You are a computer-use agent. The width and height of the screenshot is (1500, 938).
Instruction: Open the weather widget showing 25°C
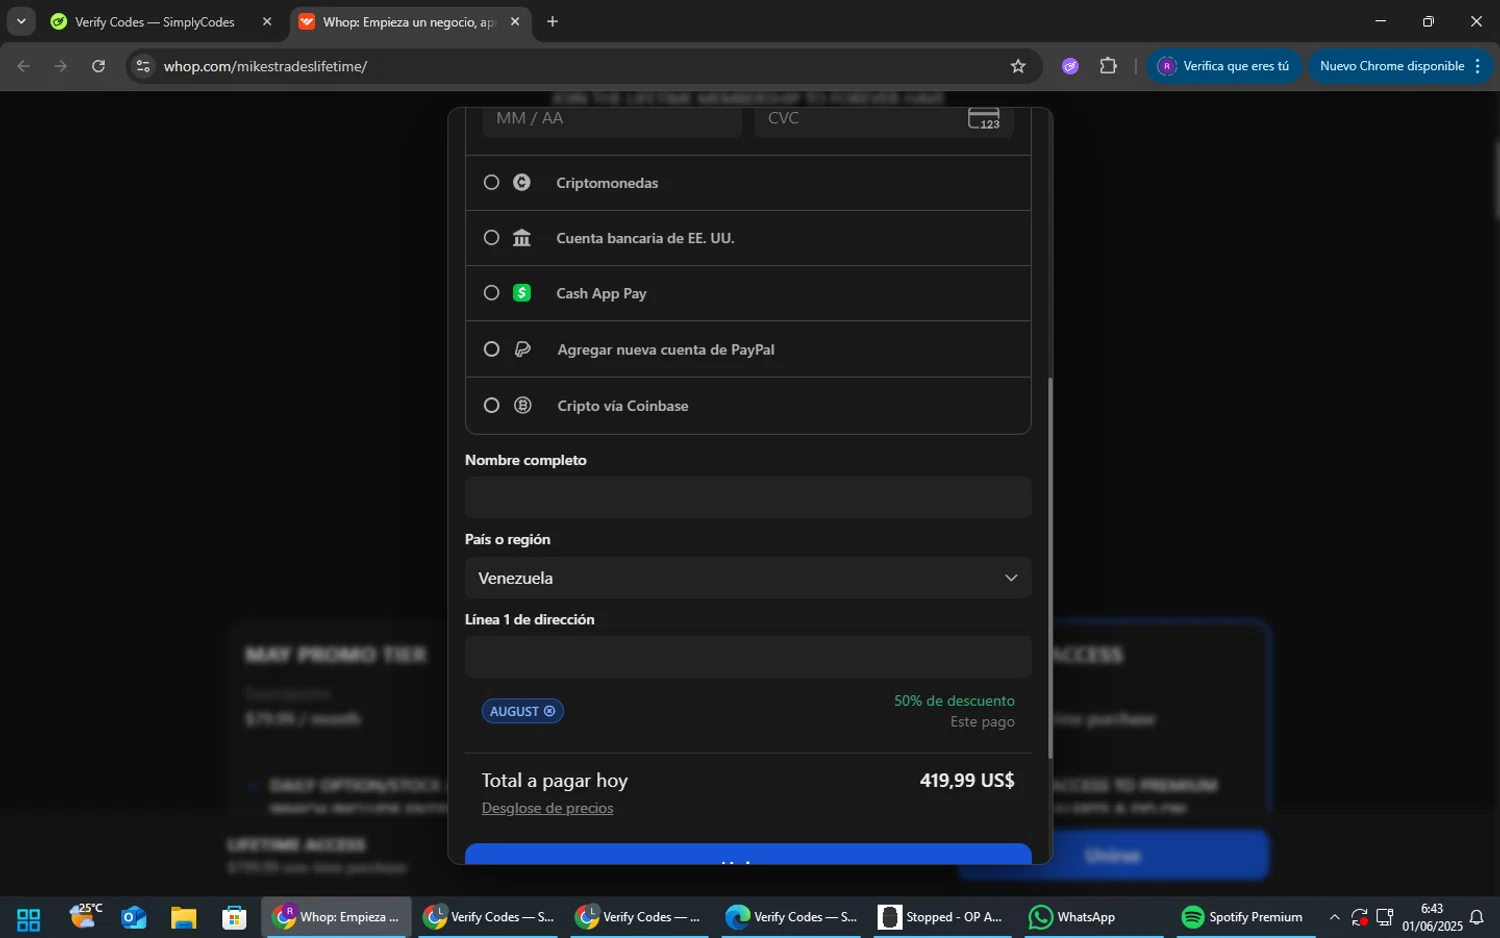(x=86, y=916)
